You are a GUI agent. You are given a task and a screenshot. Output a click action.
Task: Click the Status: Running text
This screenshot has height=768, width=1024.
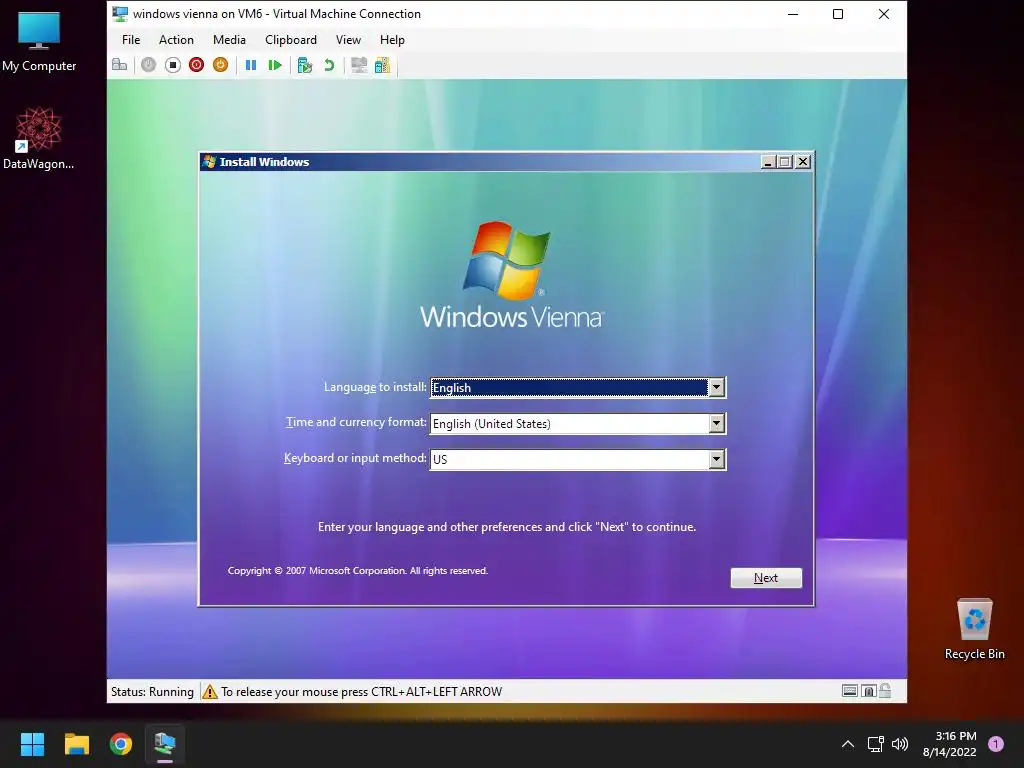pos(152,692)
